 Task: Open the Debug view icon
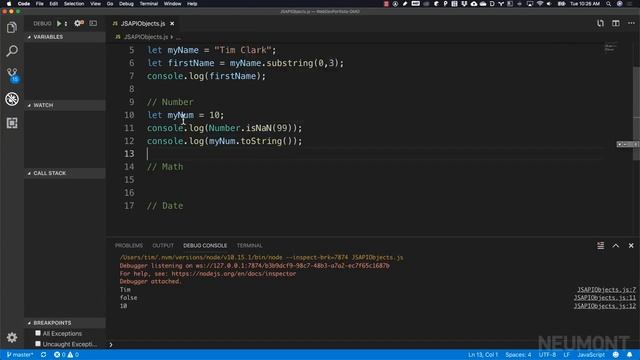tap(12, 99)
